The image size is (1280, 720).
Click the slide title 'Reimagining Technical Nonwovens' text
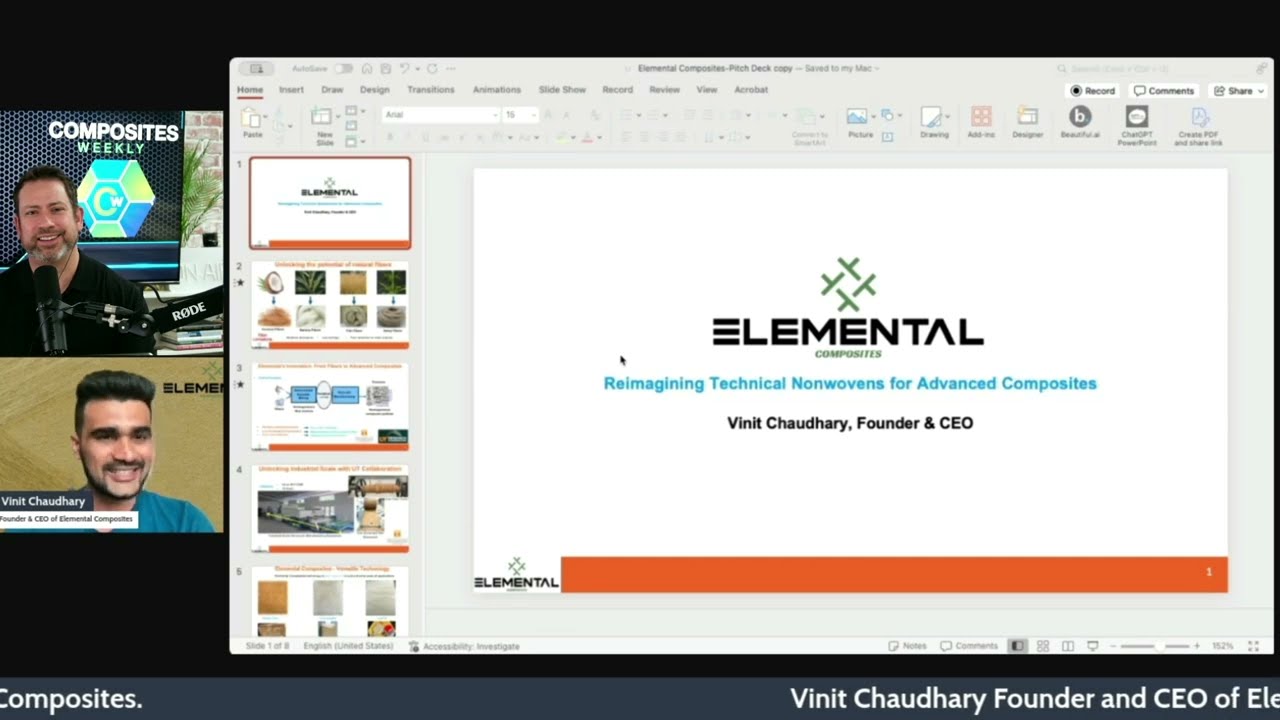pos(850,383)
